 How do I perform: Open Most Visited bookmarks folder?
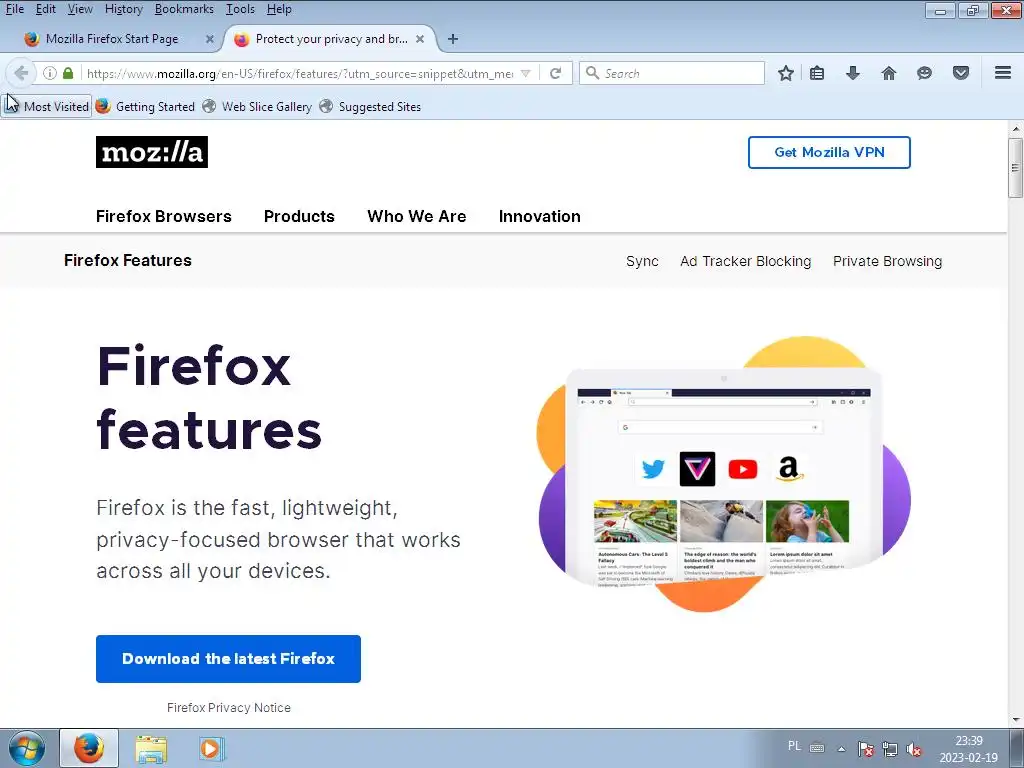pyautogui.click(x=47, y=106)
